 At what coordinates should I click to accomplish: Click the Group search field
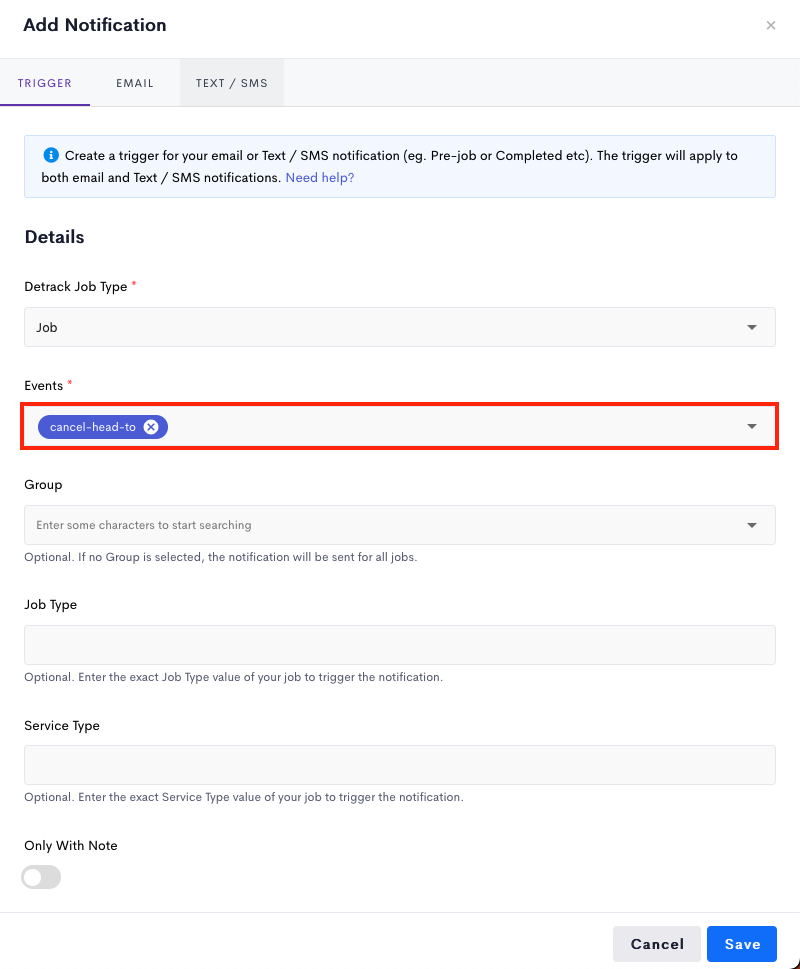coord(383,525)
